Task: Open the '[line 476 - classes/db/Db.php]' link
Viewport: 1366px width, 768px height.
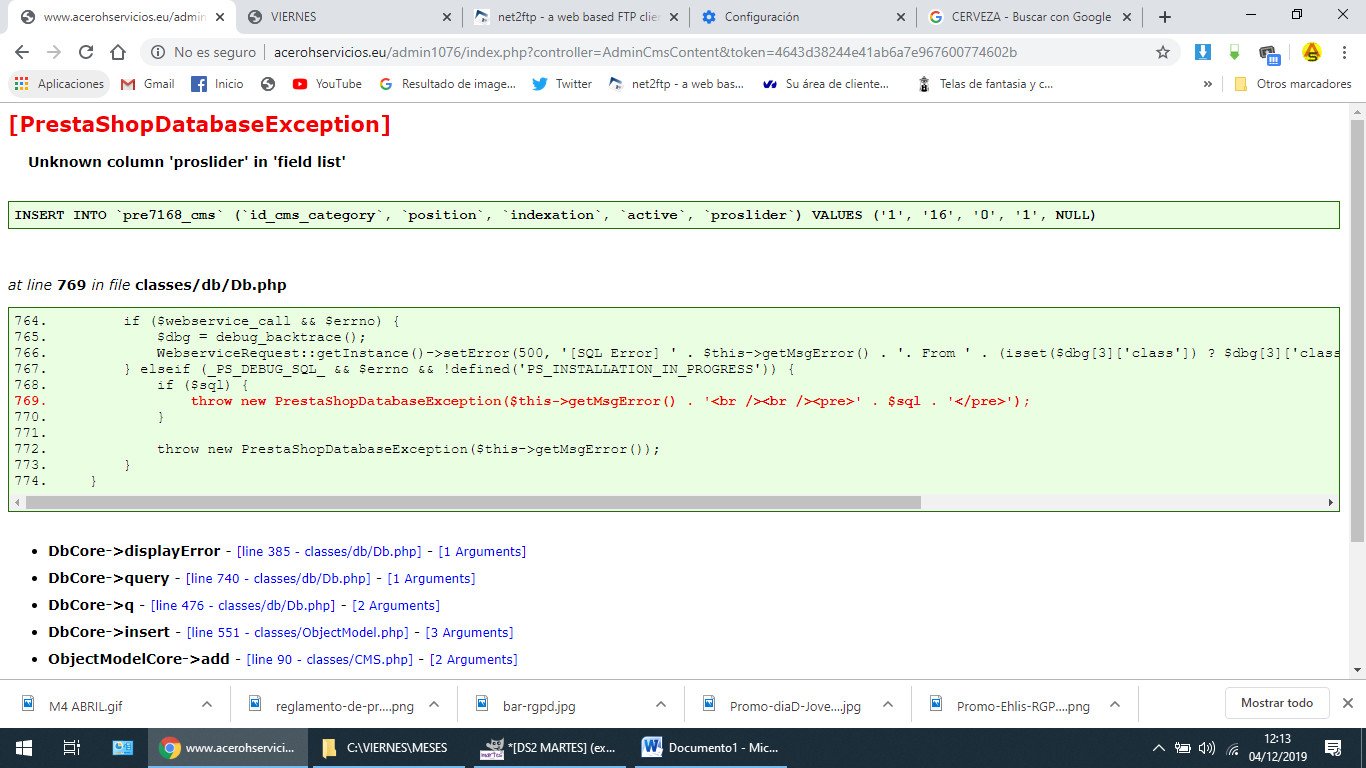Action: coord(243,606)
